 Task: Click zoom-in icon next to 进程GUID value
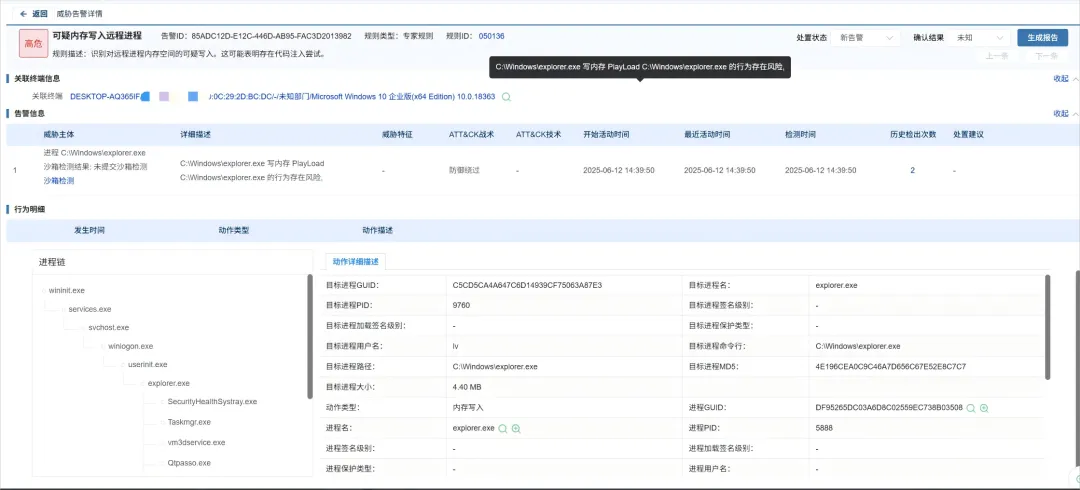point(984,408)
